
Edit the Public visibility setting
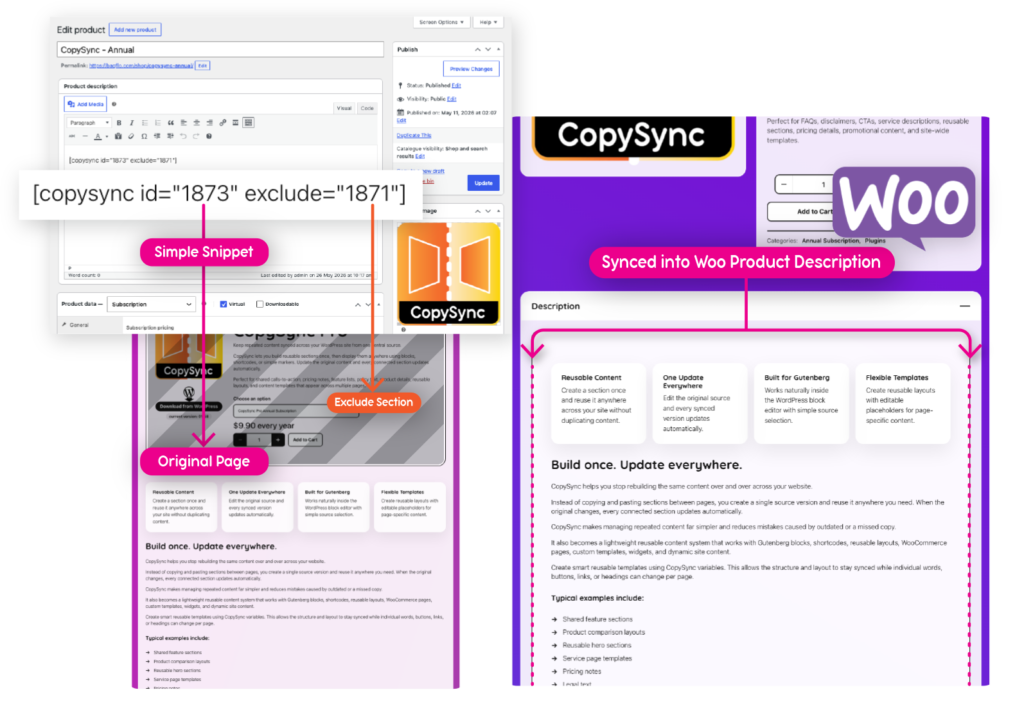point(451,99)
